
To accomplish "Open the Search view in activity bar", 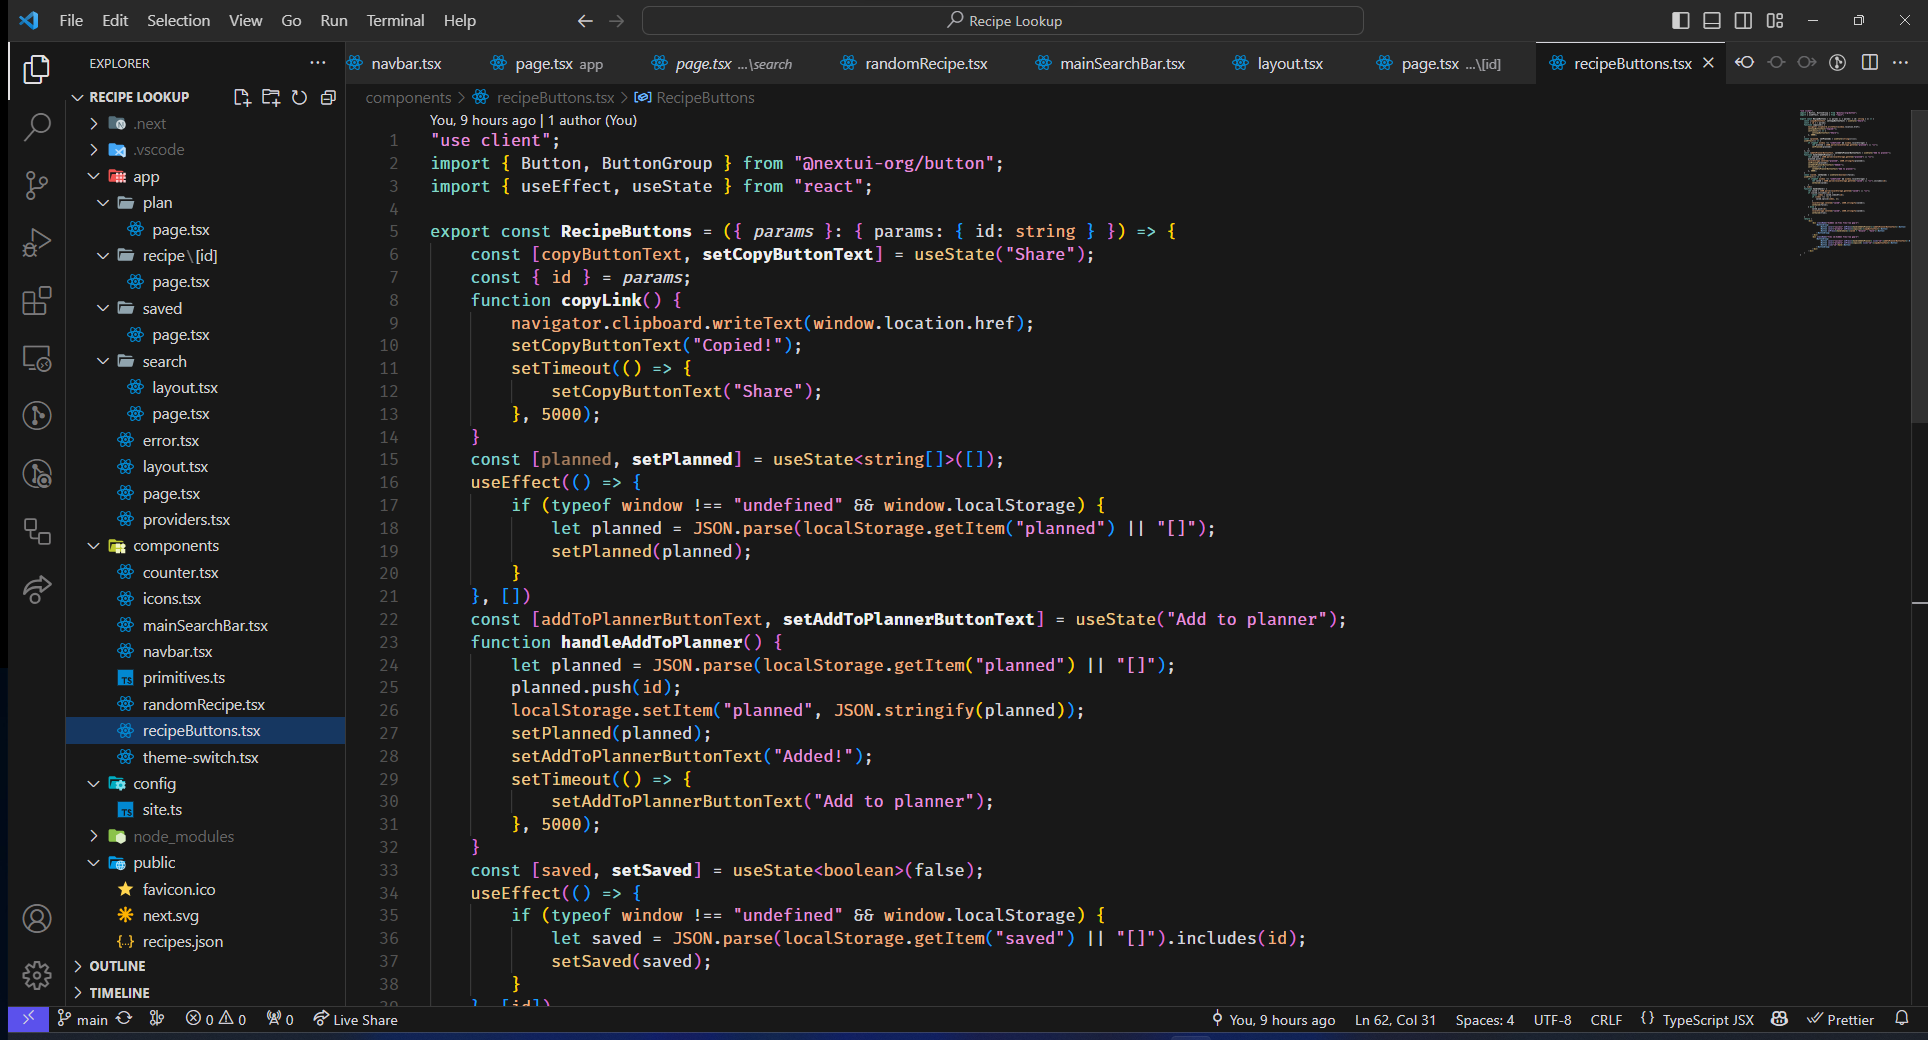I will point(37,127).
